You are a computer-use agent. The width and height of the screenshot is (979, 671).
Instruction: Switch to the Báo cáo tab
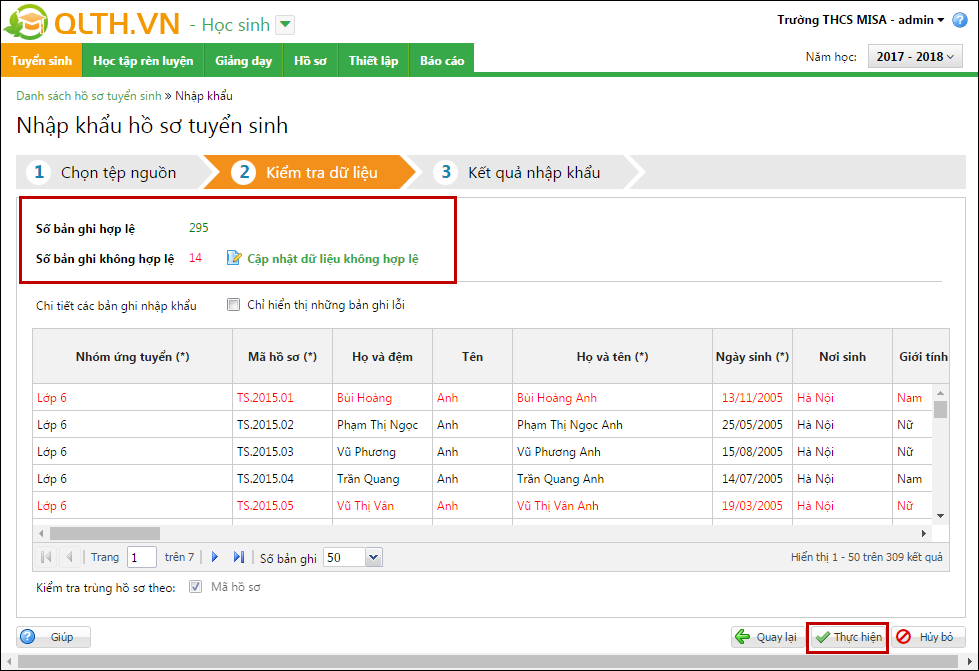click(x=441, y=61)
